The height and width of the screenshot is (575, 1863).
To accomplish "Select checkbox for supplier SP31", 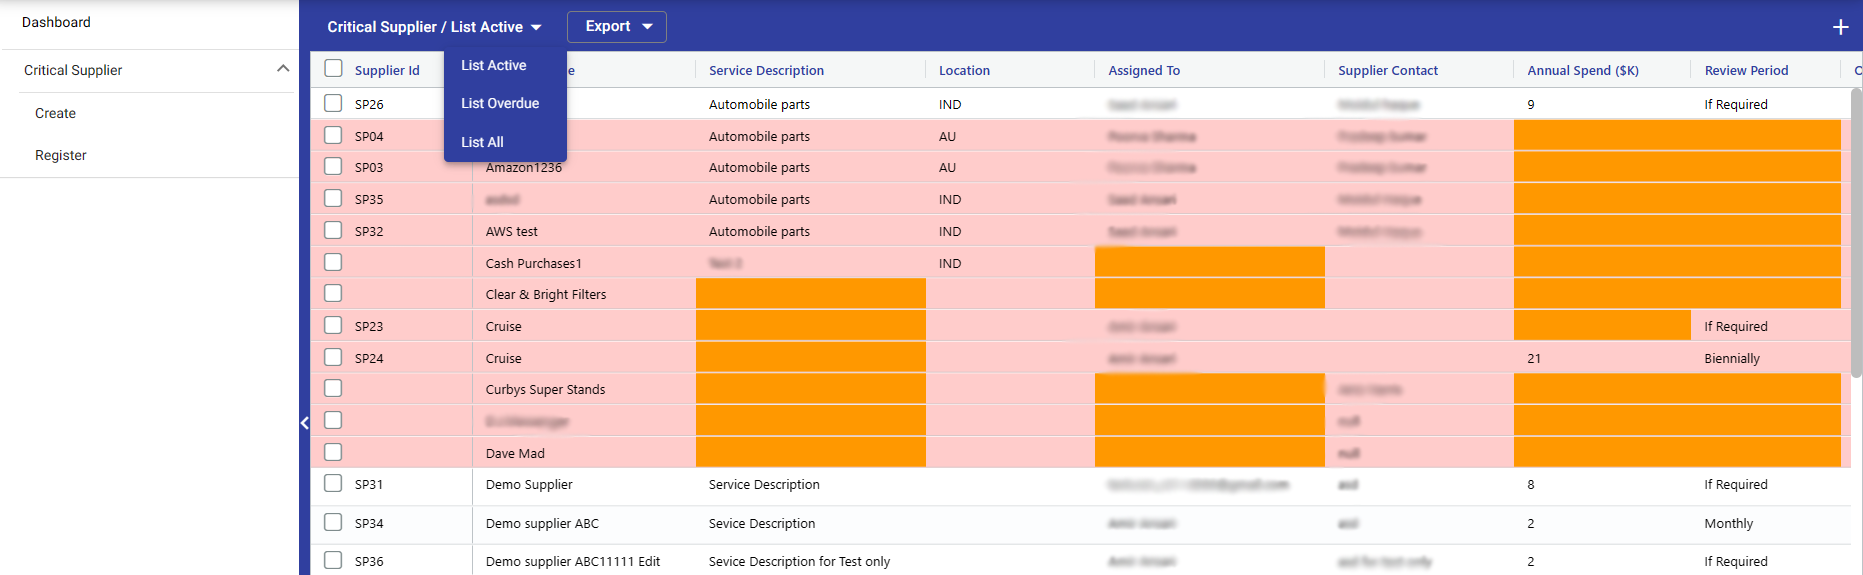I will (x=333, y=484).
